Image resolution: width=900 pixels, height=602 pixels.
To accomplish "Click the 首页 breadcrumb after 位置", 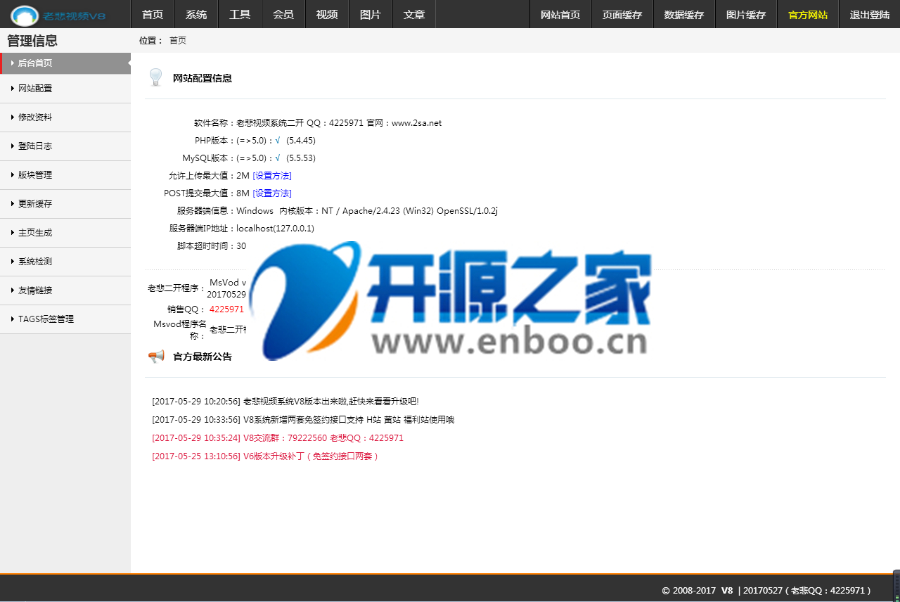I will [178, 40].
